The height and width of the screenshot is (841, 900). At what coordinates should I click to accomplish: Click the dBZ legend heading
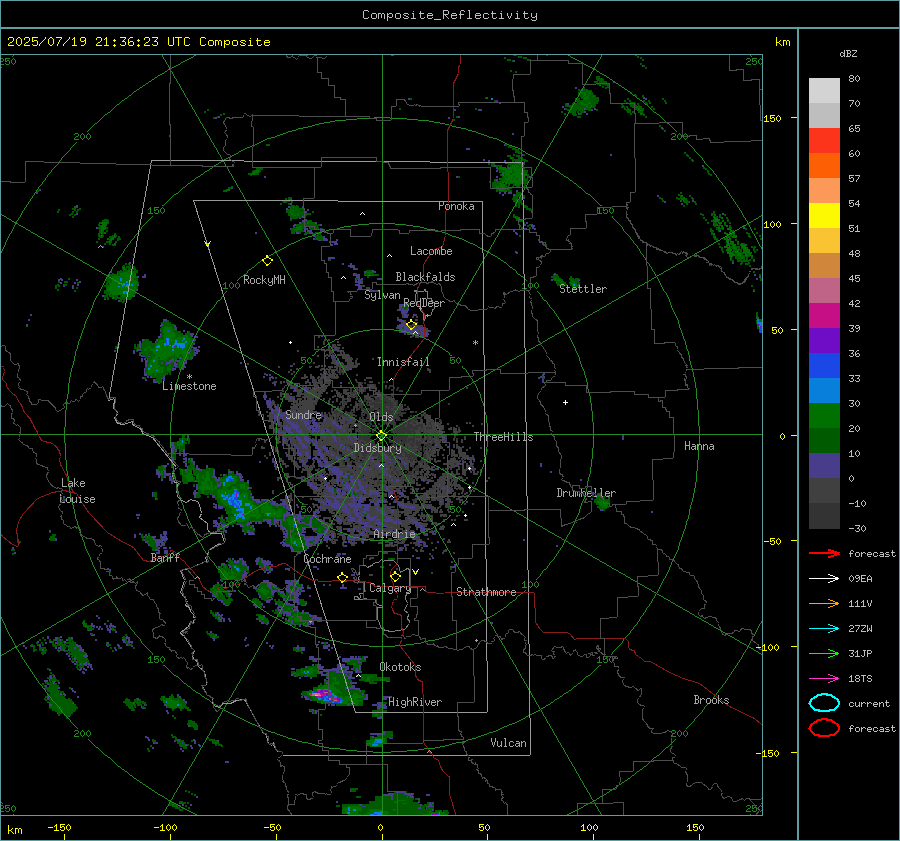(848, 53)
